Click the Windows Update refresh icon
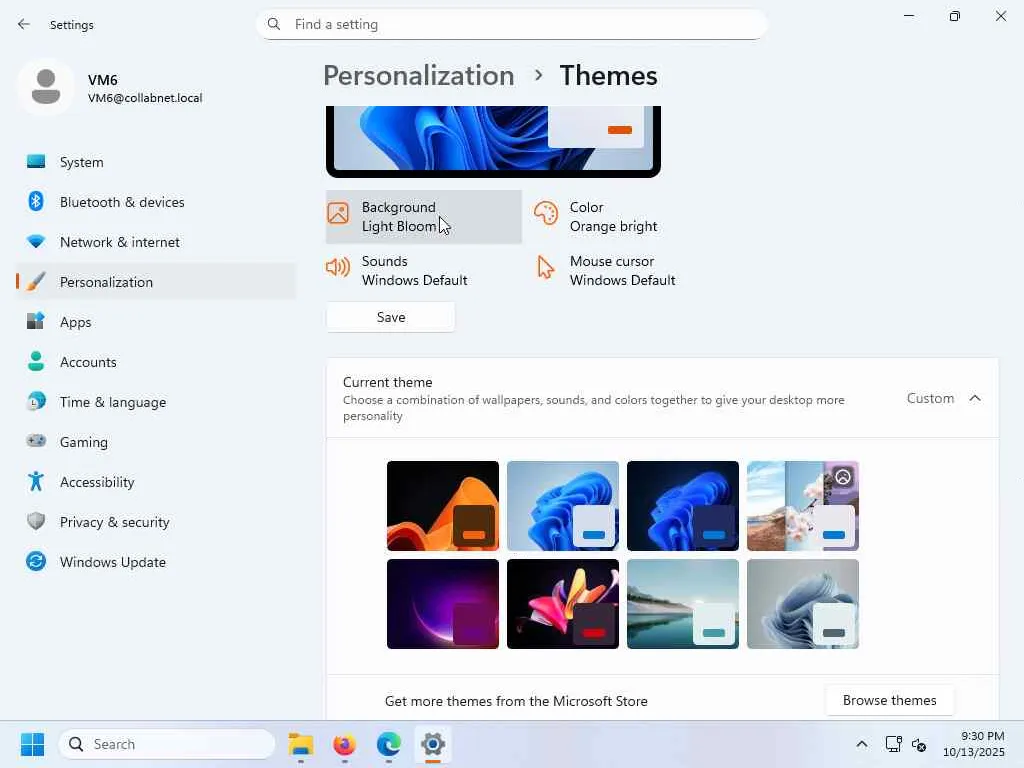Viewport: 1024px width, 768px height. coord(36,561)
